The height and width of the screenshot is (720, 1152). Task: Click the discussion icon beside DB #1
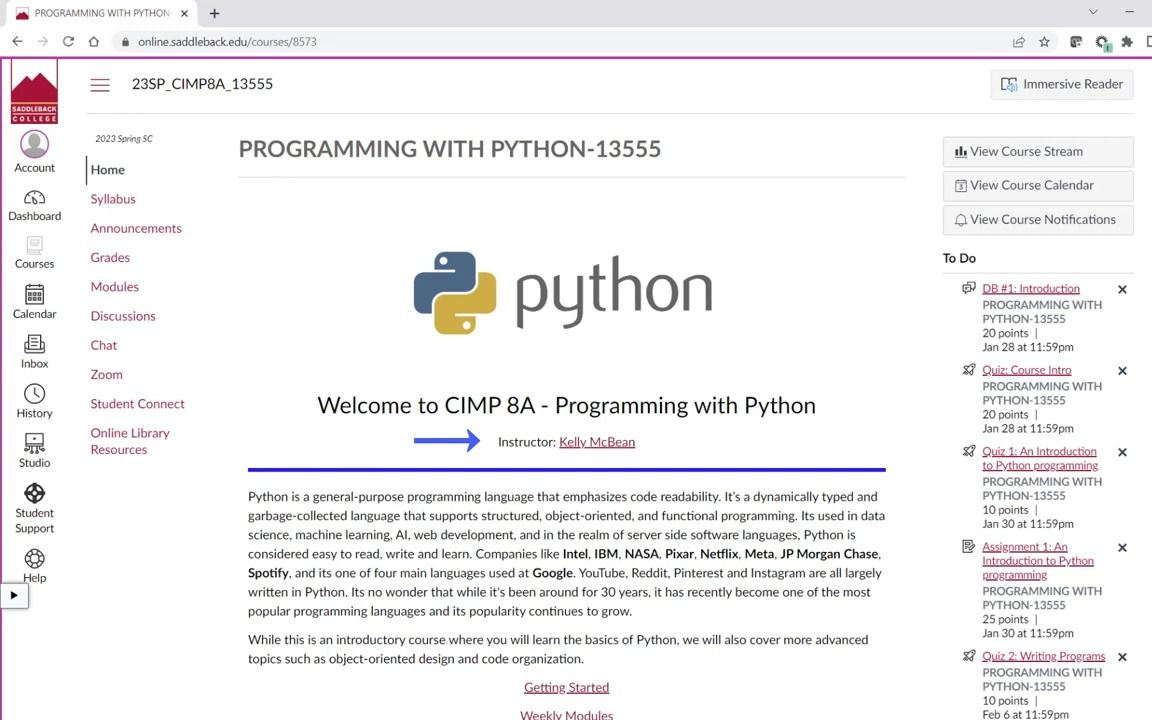point(968,288)
